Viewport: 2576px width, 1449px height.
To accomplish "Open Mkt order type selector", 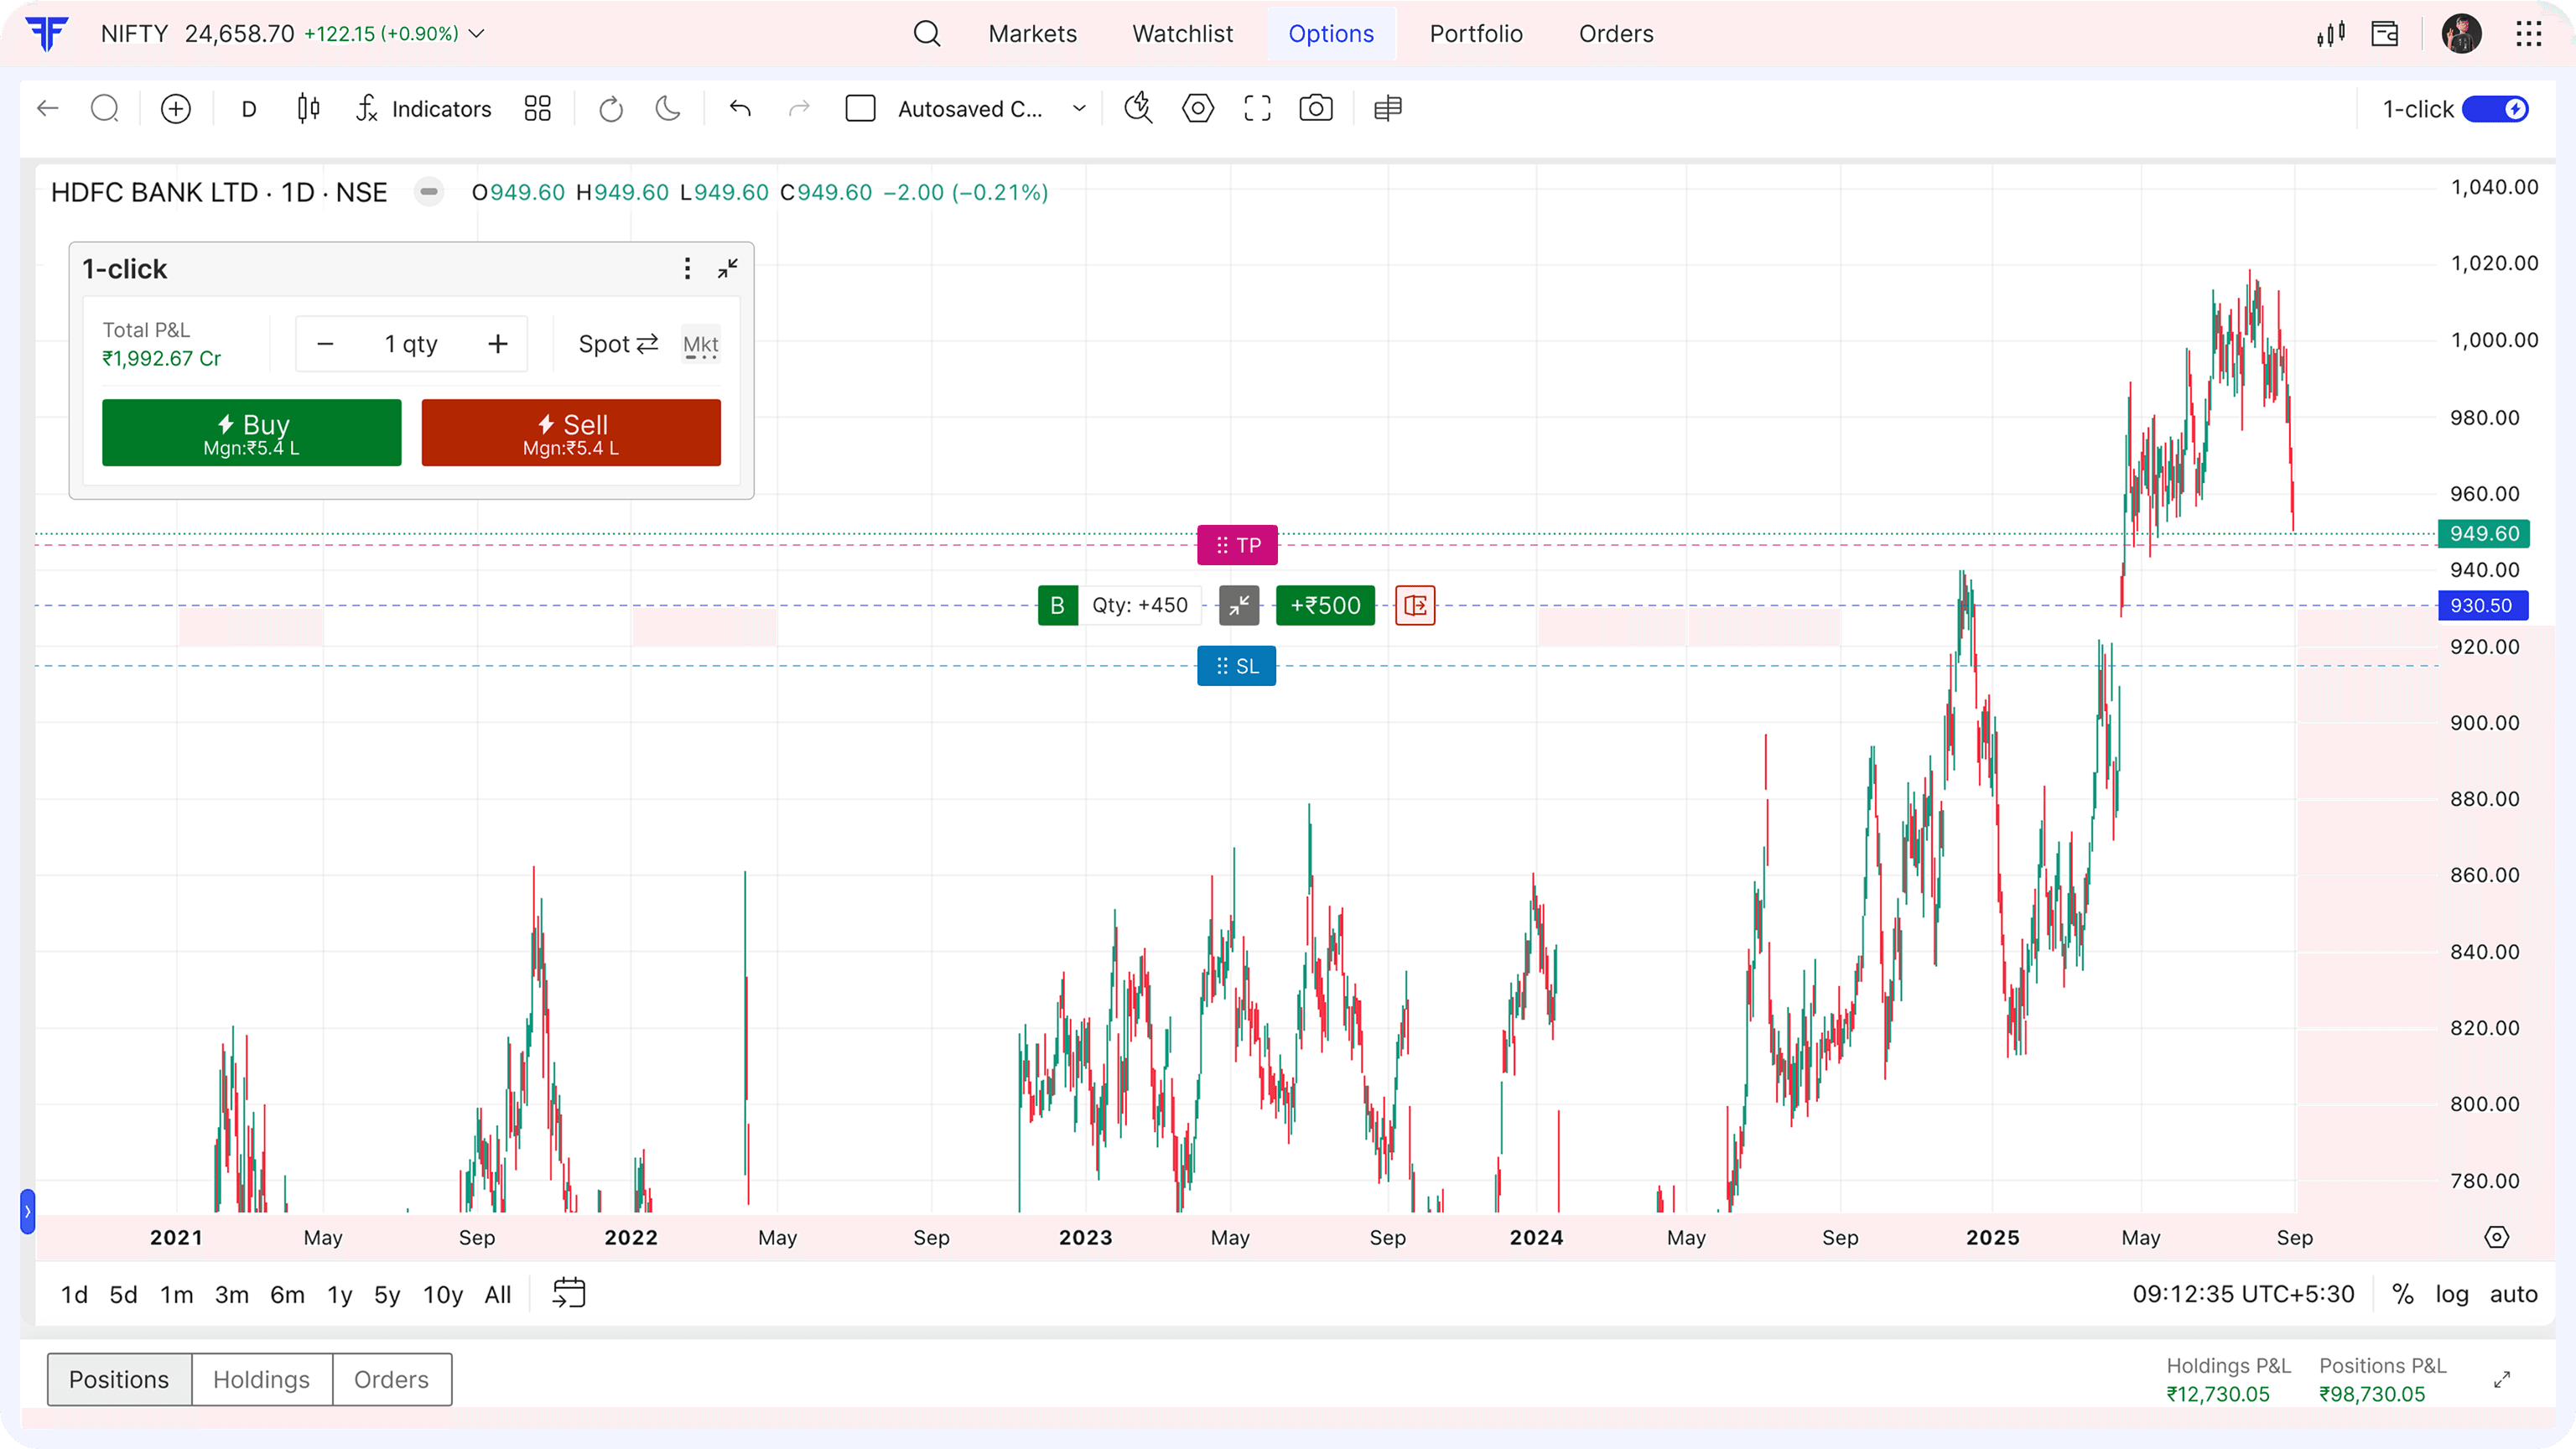I will 701,344.
